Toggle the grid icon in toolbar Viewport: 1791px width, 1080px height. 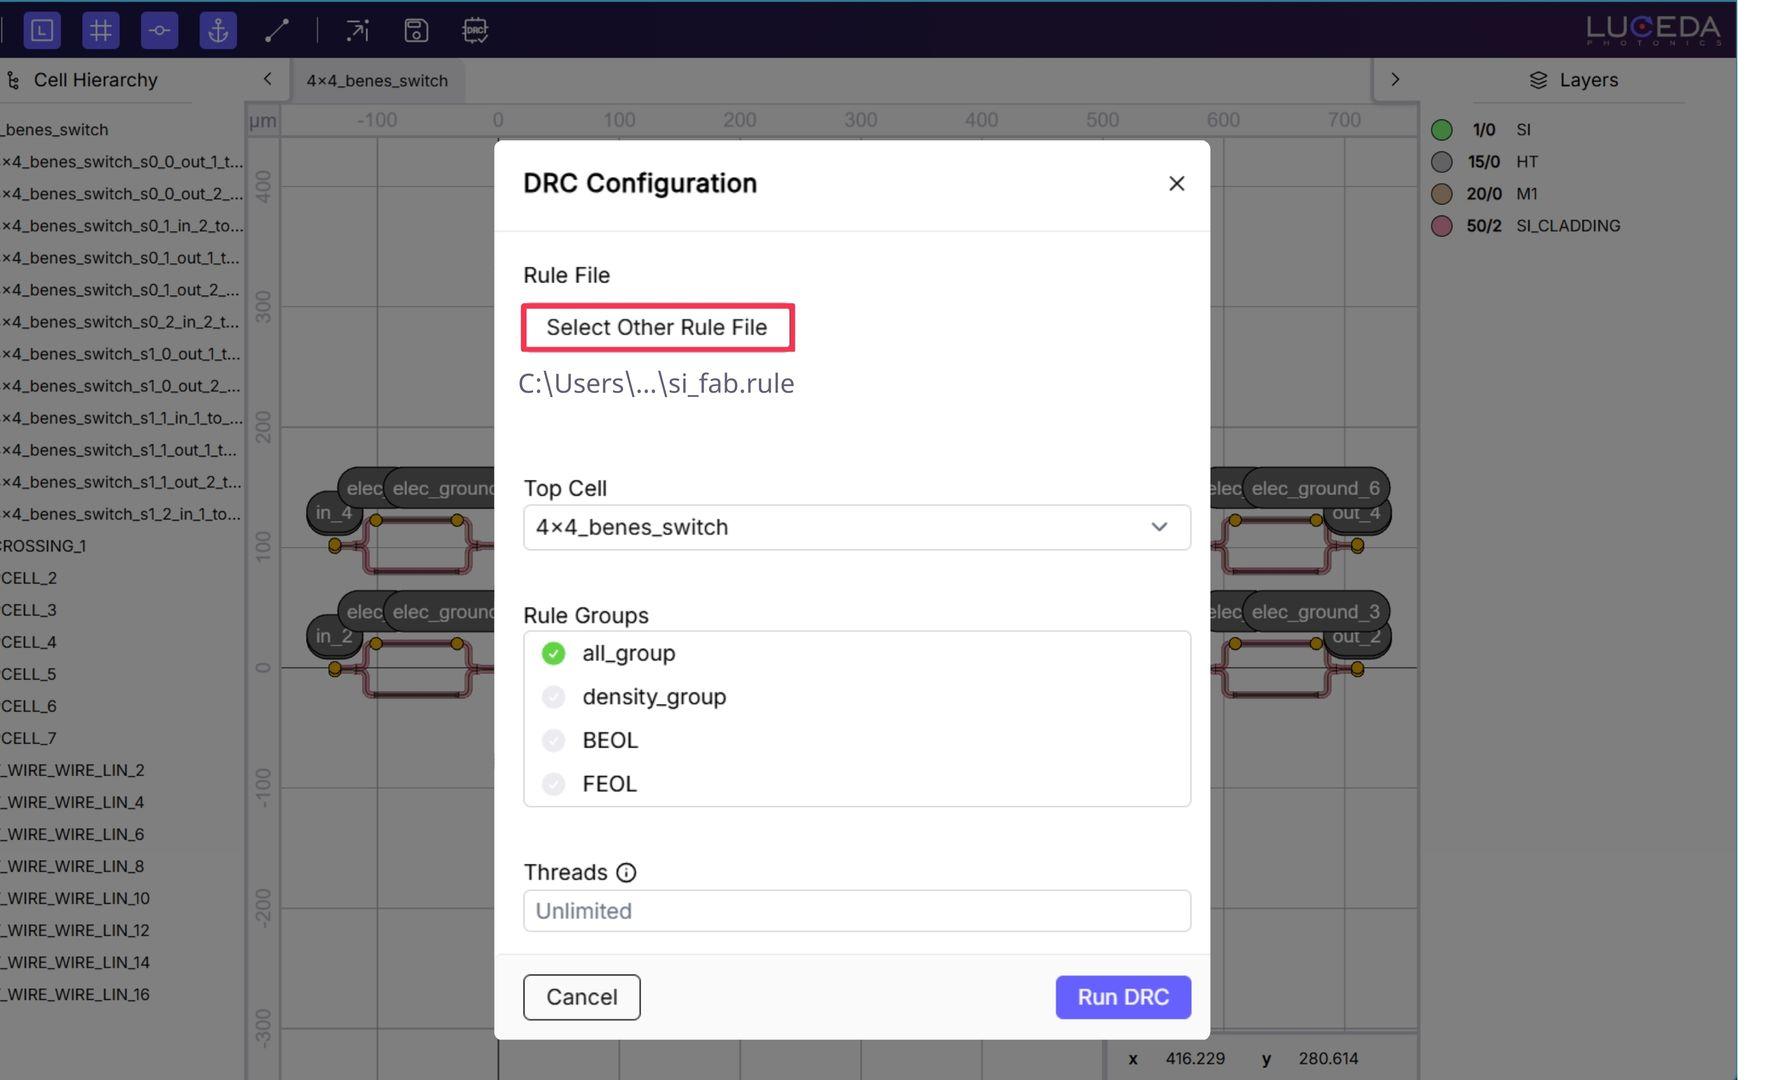pyautogui.click(x=100, y=30)
